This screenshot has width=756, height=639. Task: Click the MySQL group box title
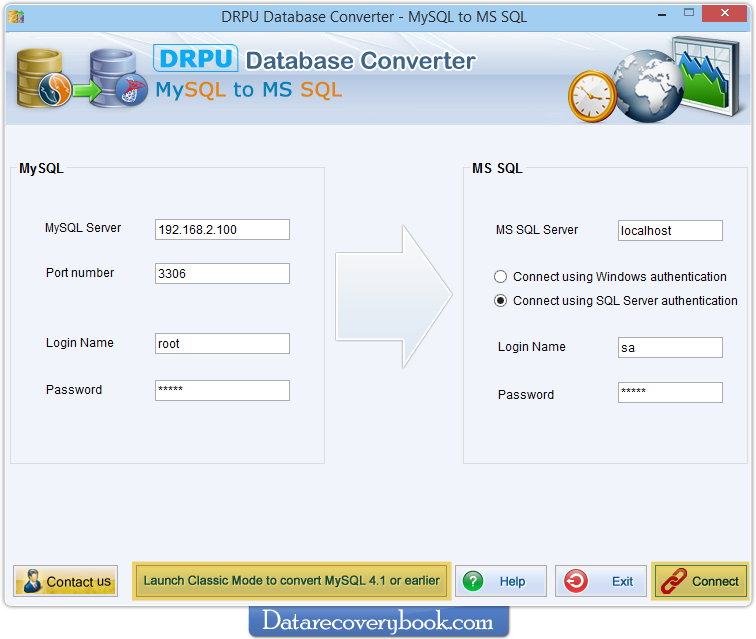[x=41, y=168]
